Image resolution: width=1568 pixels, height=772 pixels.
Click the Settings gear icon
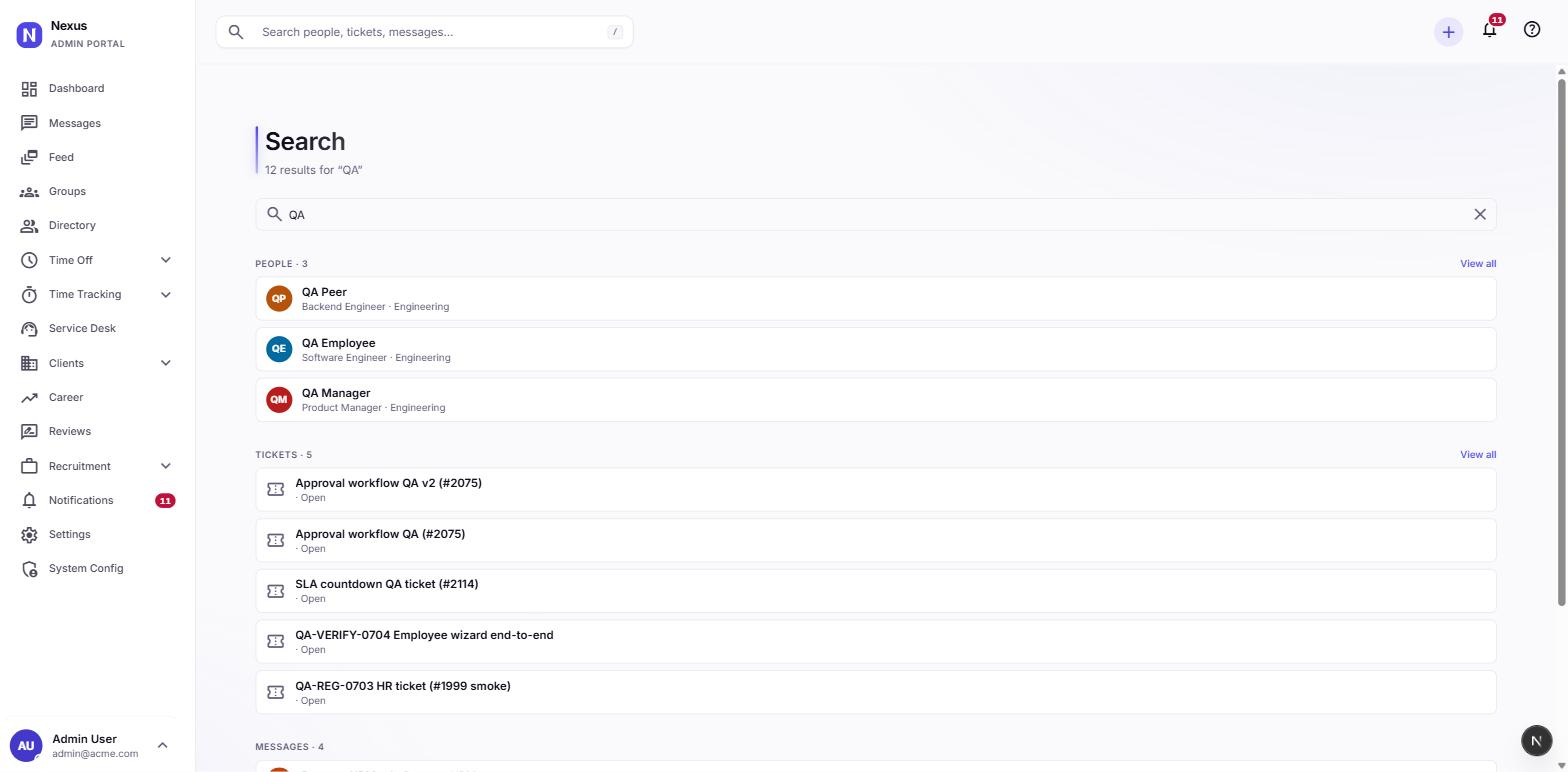(29, 534)
